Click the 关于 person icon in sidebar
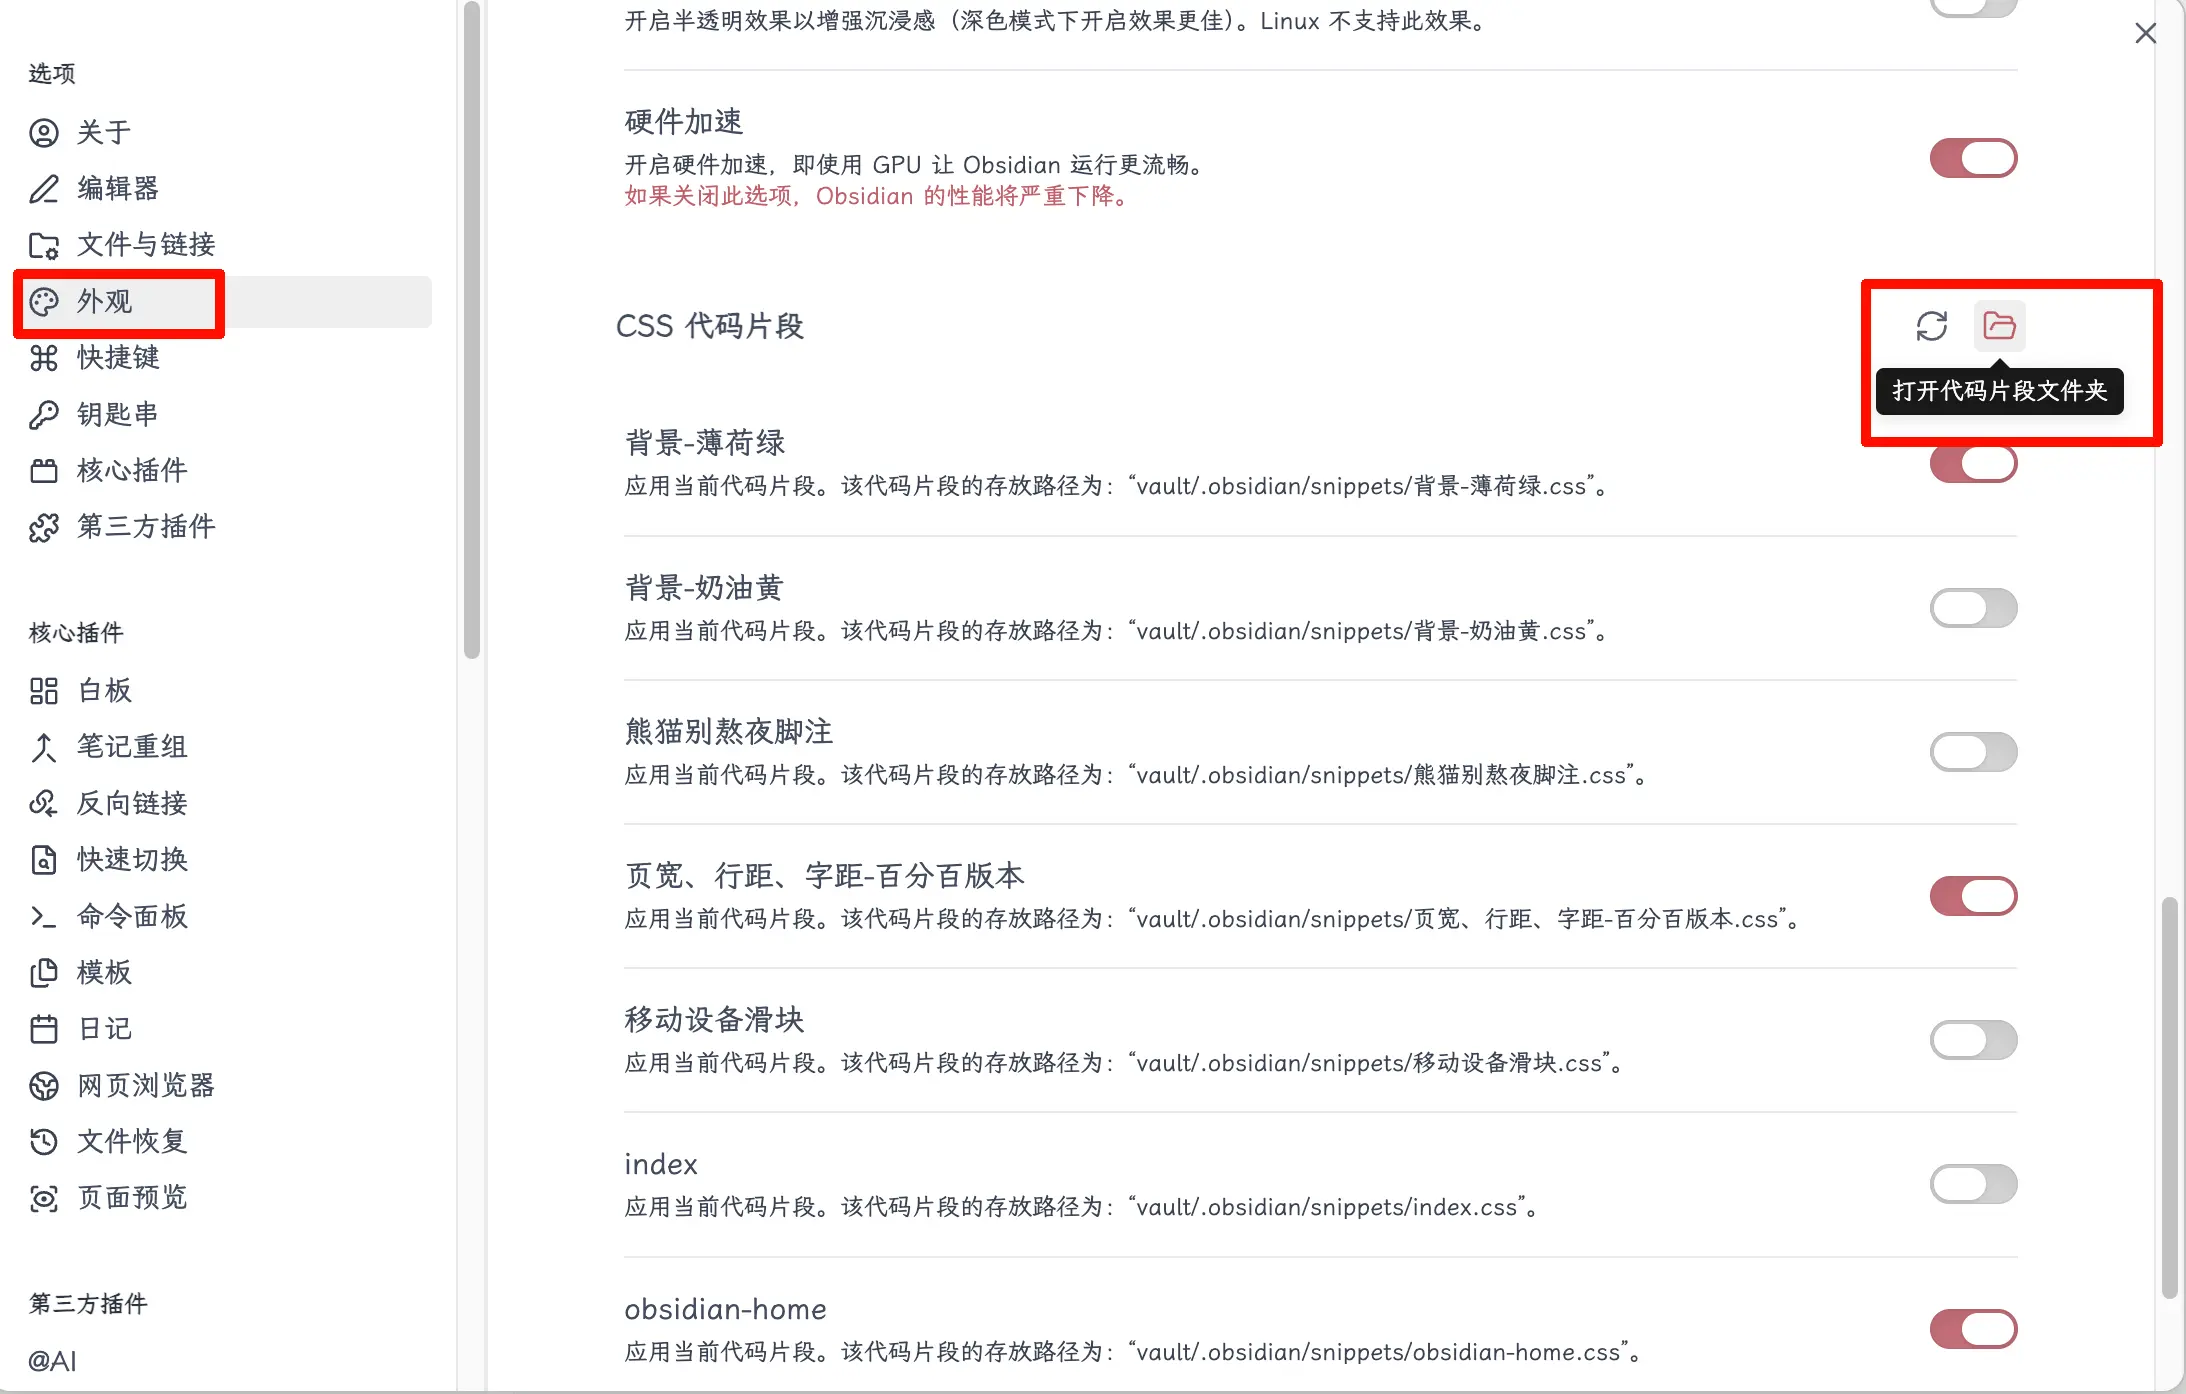Viewport: 2186px width, 1394px height. click(x=44, y=132)
